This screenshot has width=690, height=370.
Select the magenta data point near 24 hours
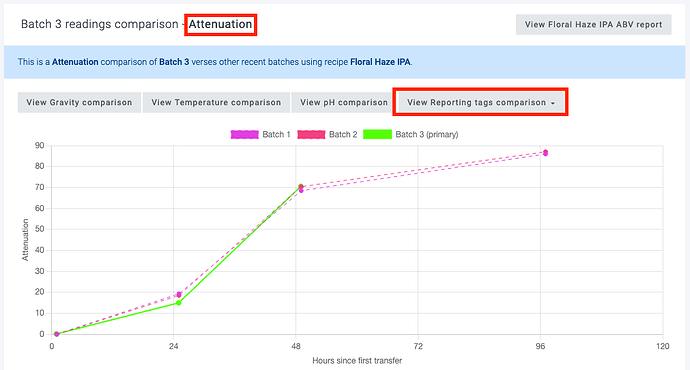[x=179, y=295]
